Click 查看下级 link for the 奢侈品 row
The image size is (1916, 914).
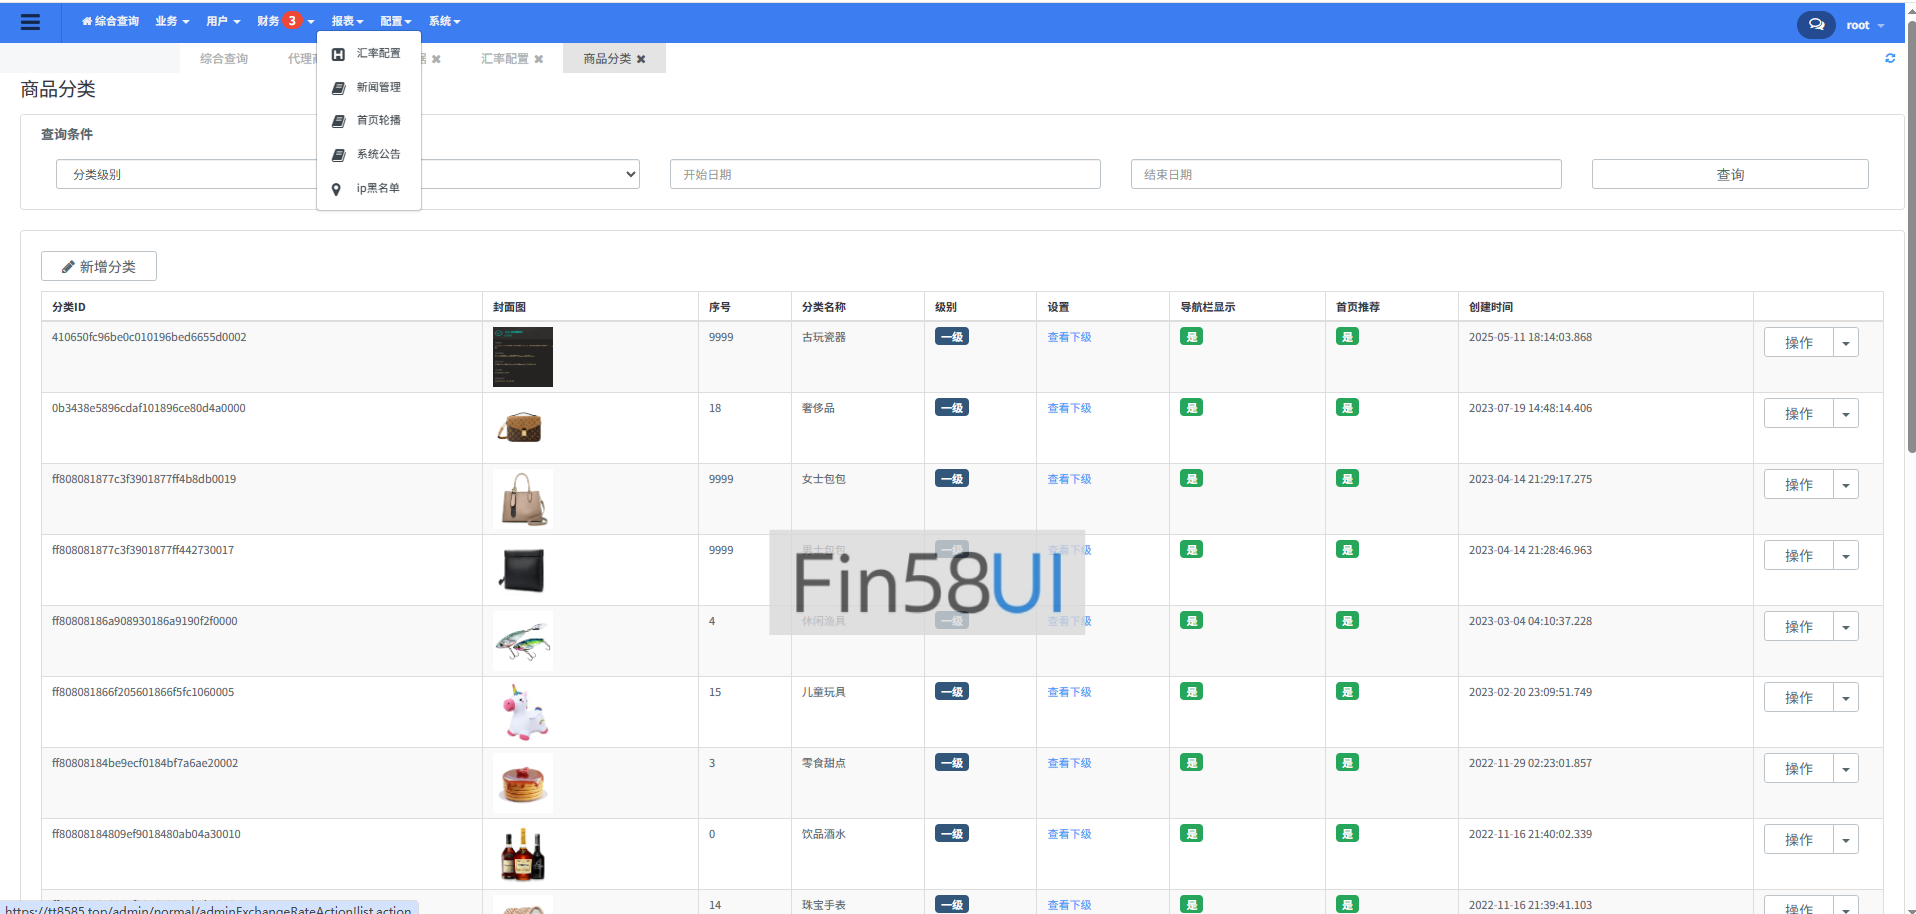click(1069, 408)
